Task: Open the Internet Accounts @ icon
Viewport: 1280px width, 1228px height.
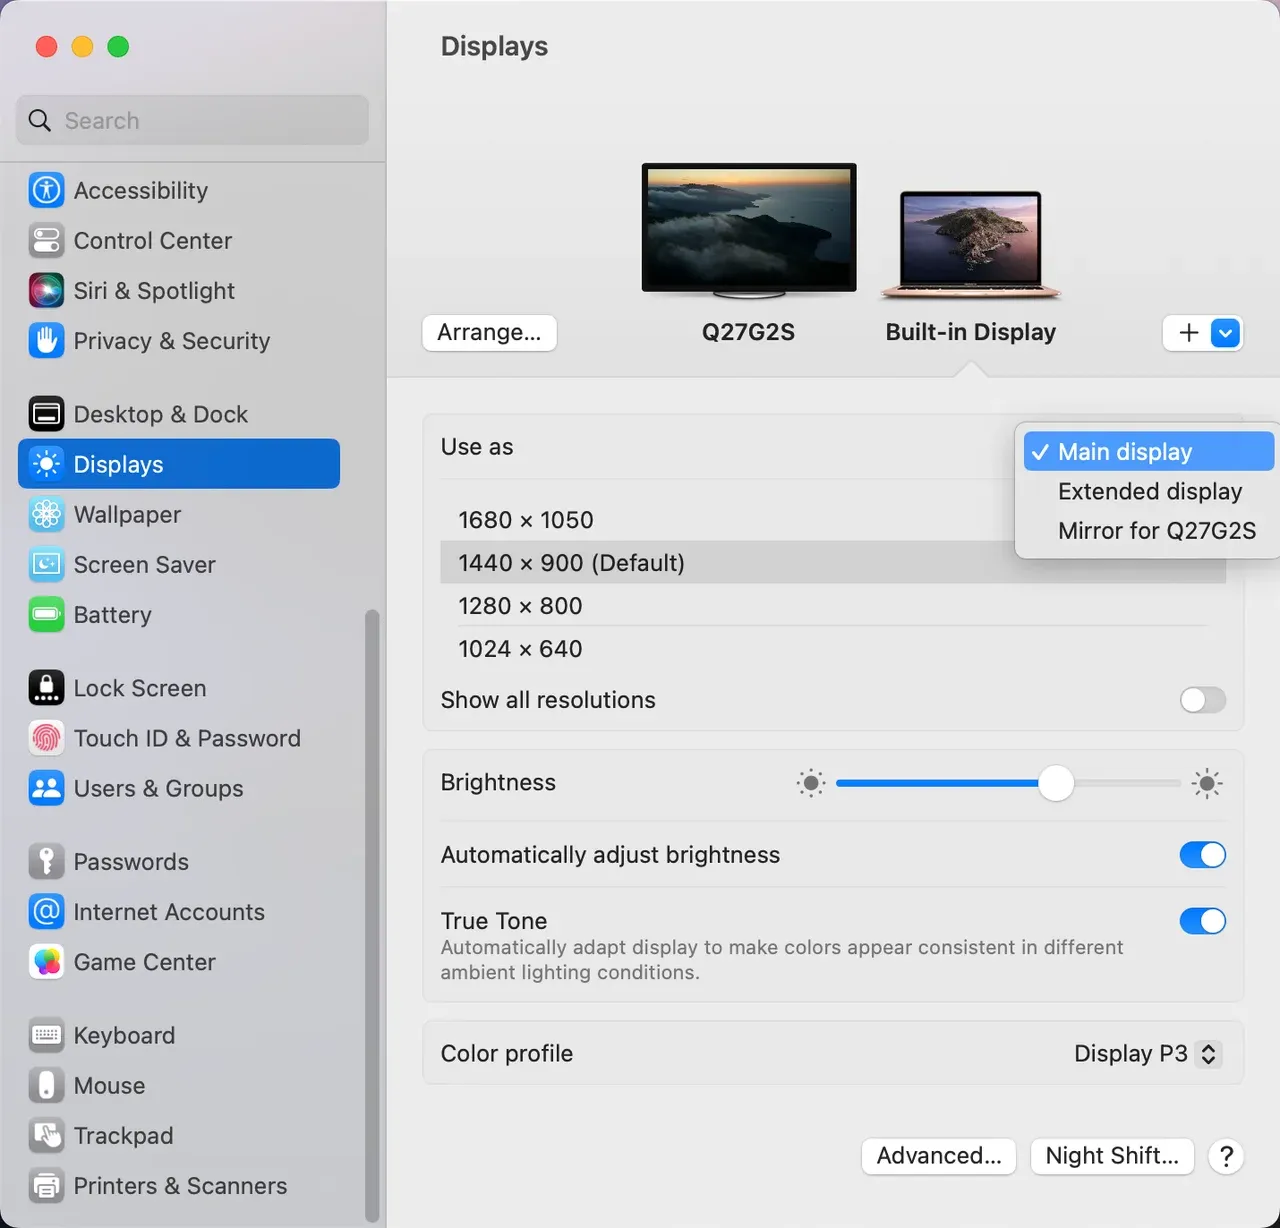Action: pyautogui.click(x=46, y=911)
